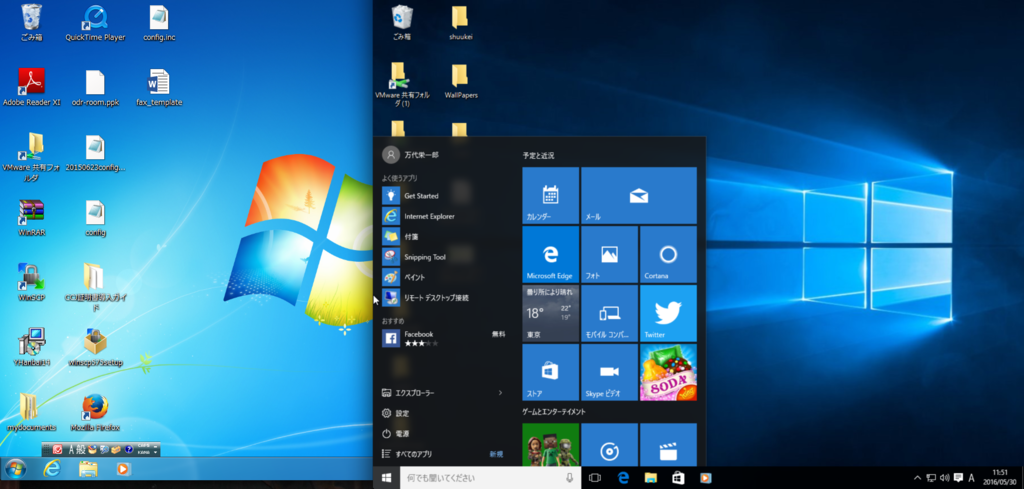This screenshot has width=1024, height=489.
Task: Open Windows 10 recycle bin ごみ箱
Action: [401, 23]
